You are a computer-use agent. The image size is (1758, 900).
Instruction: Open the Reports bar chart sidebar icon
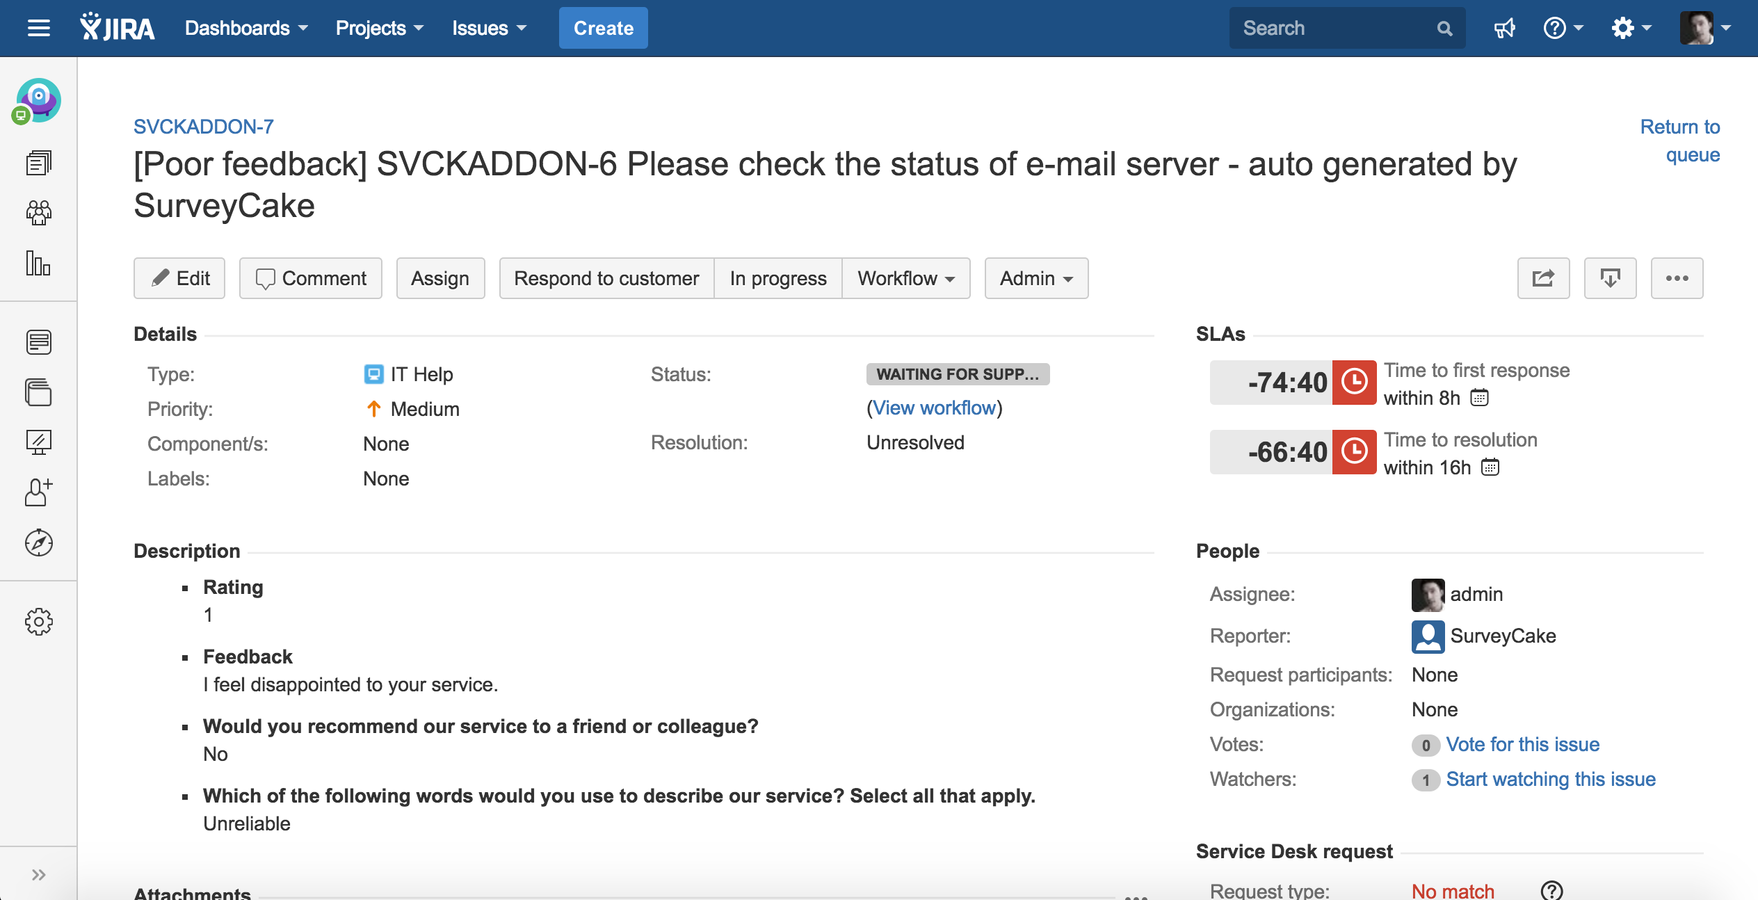click(x=39, y=263)
